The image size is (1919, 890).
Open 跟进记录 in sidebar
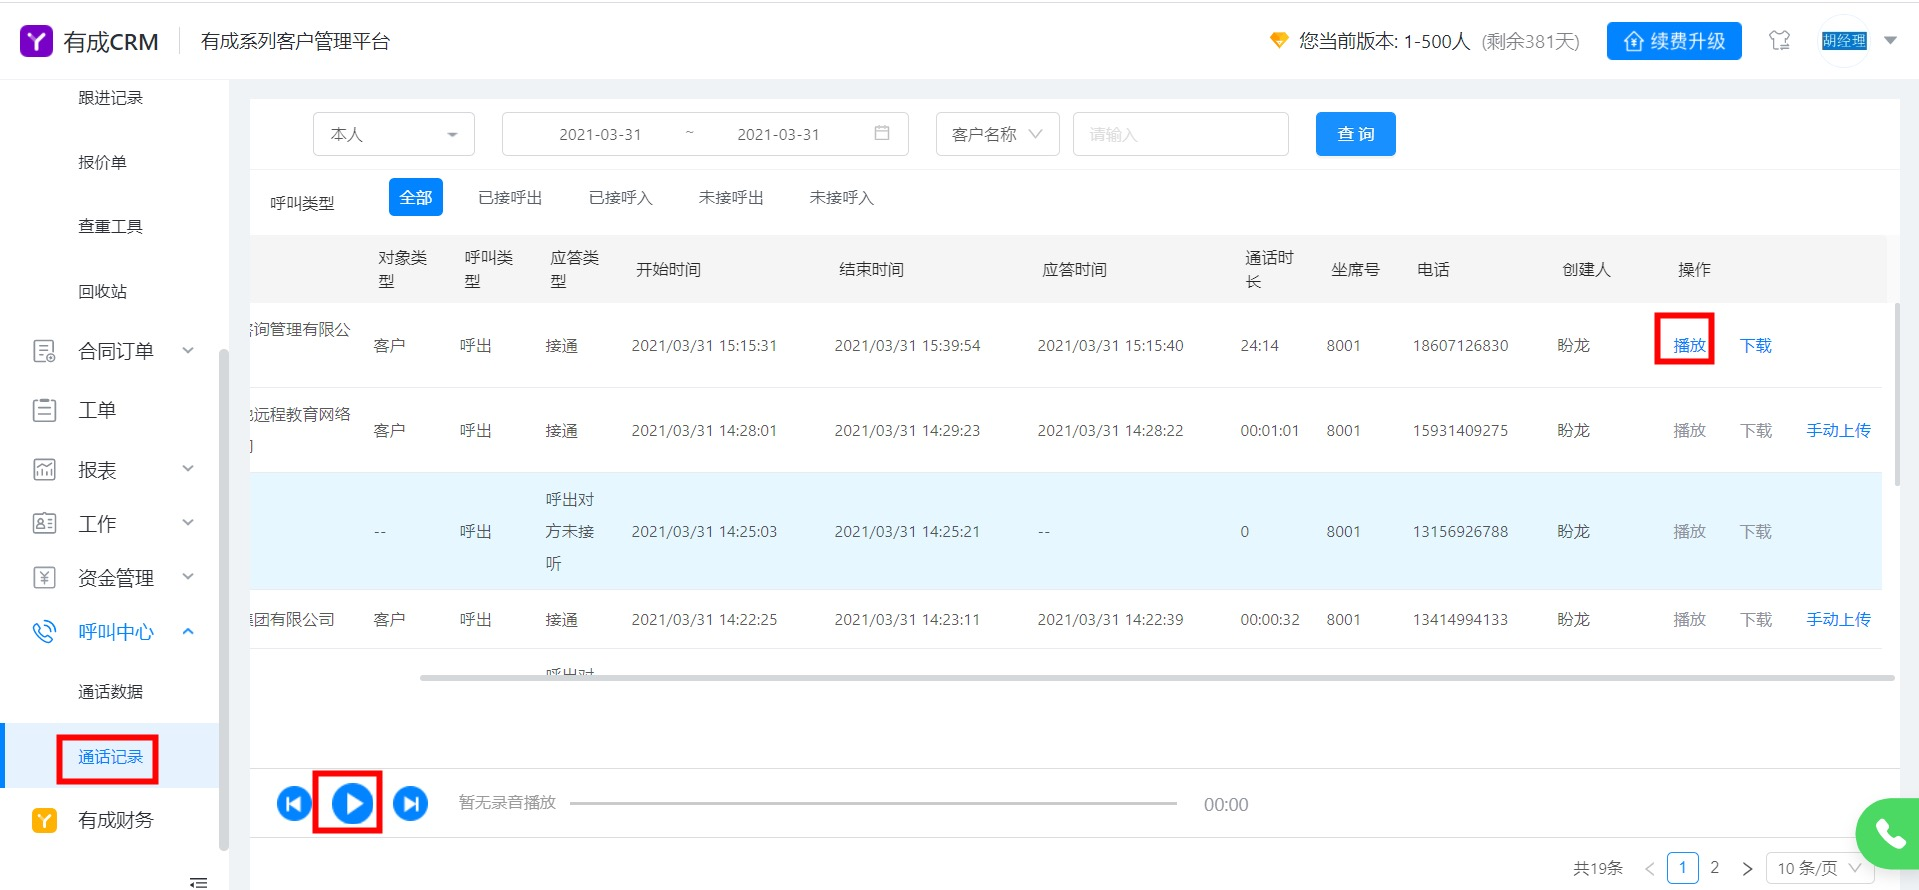pos(110,98)
